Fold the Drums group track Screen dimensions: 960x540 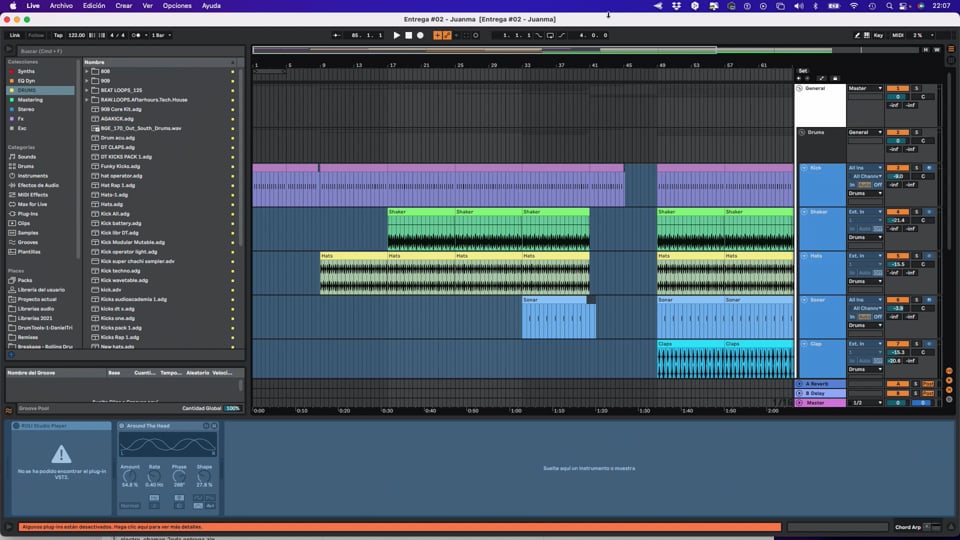click(x=802, y=132)
